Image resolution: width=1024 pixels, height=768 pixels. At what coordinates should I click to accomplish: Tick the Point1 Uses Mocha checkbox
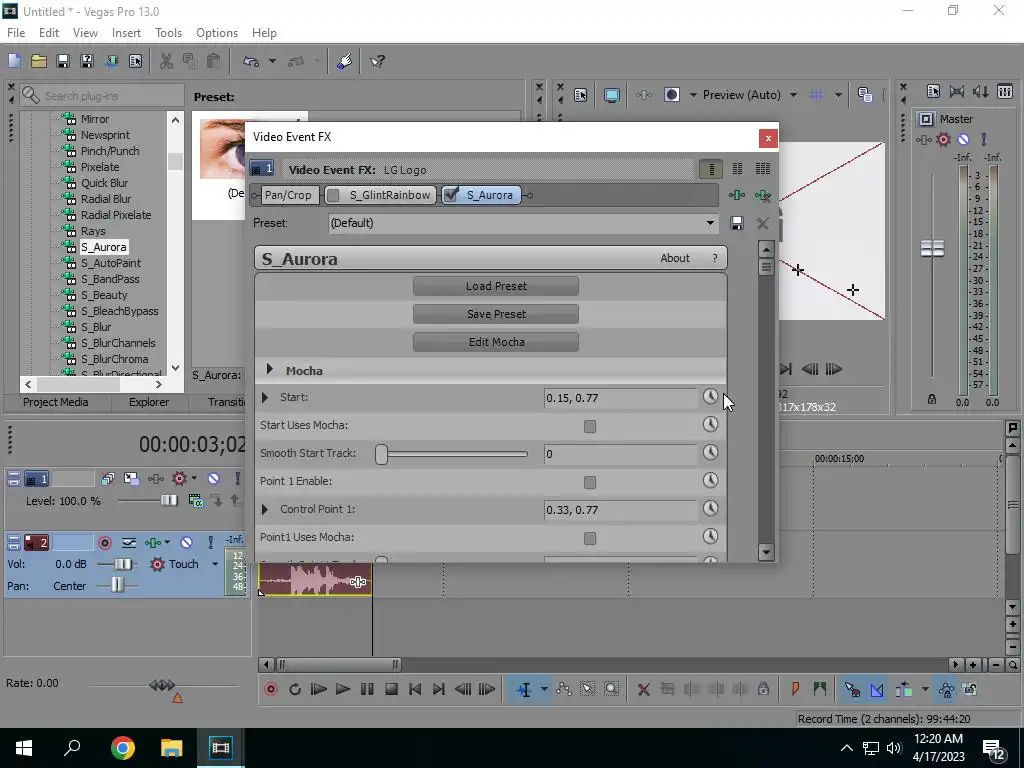(x=590, y=539)
